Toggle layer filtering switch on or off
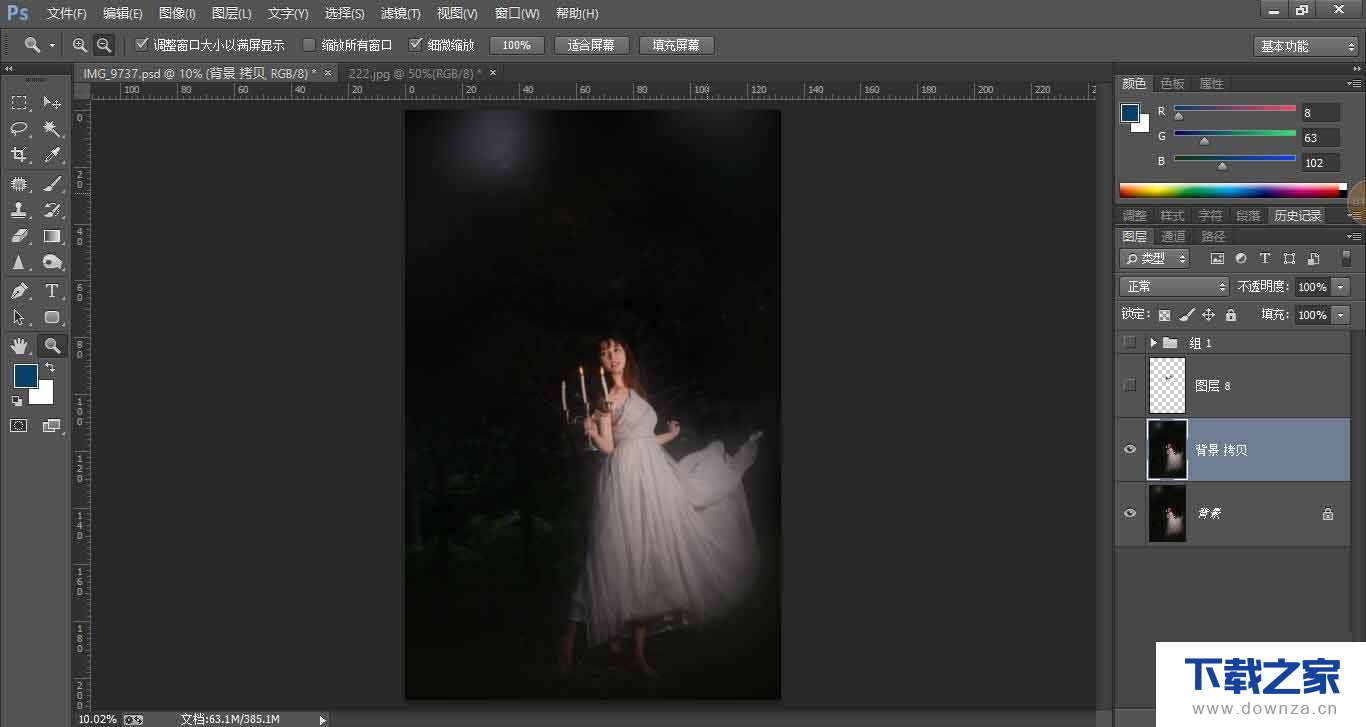Screen dimensions: 1366x727 [1346, 258]
